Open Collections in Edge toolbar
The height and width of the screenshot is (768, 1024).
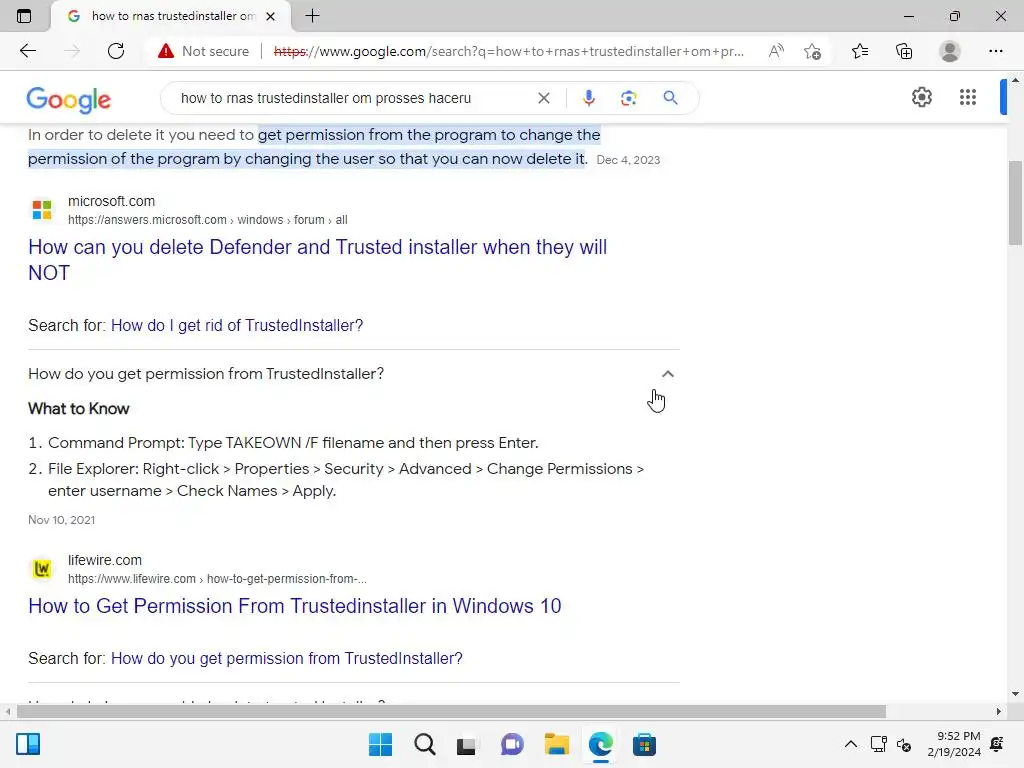coord(904,51)
